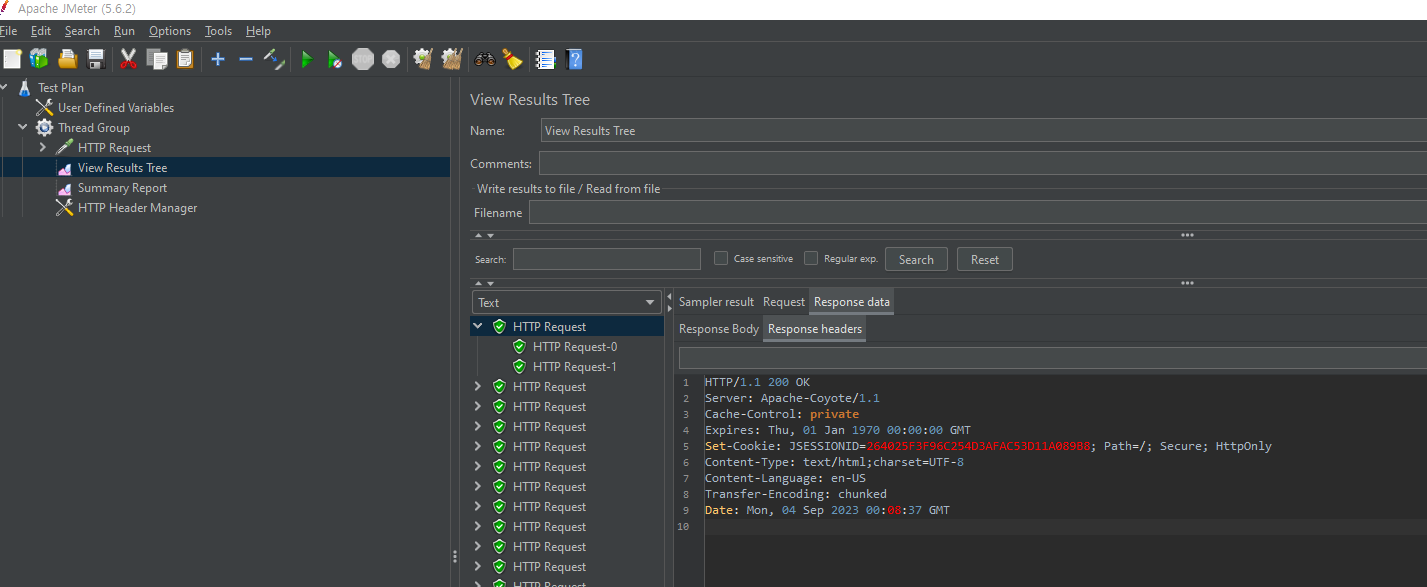Click the 'Server: Apache-Coyote/1.1' line
Viewport: 1427px width, 587px height.
tap(792, 398)
